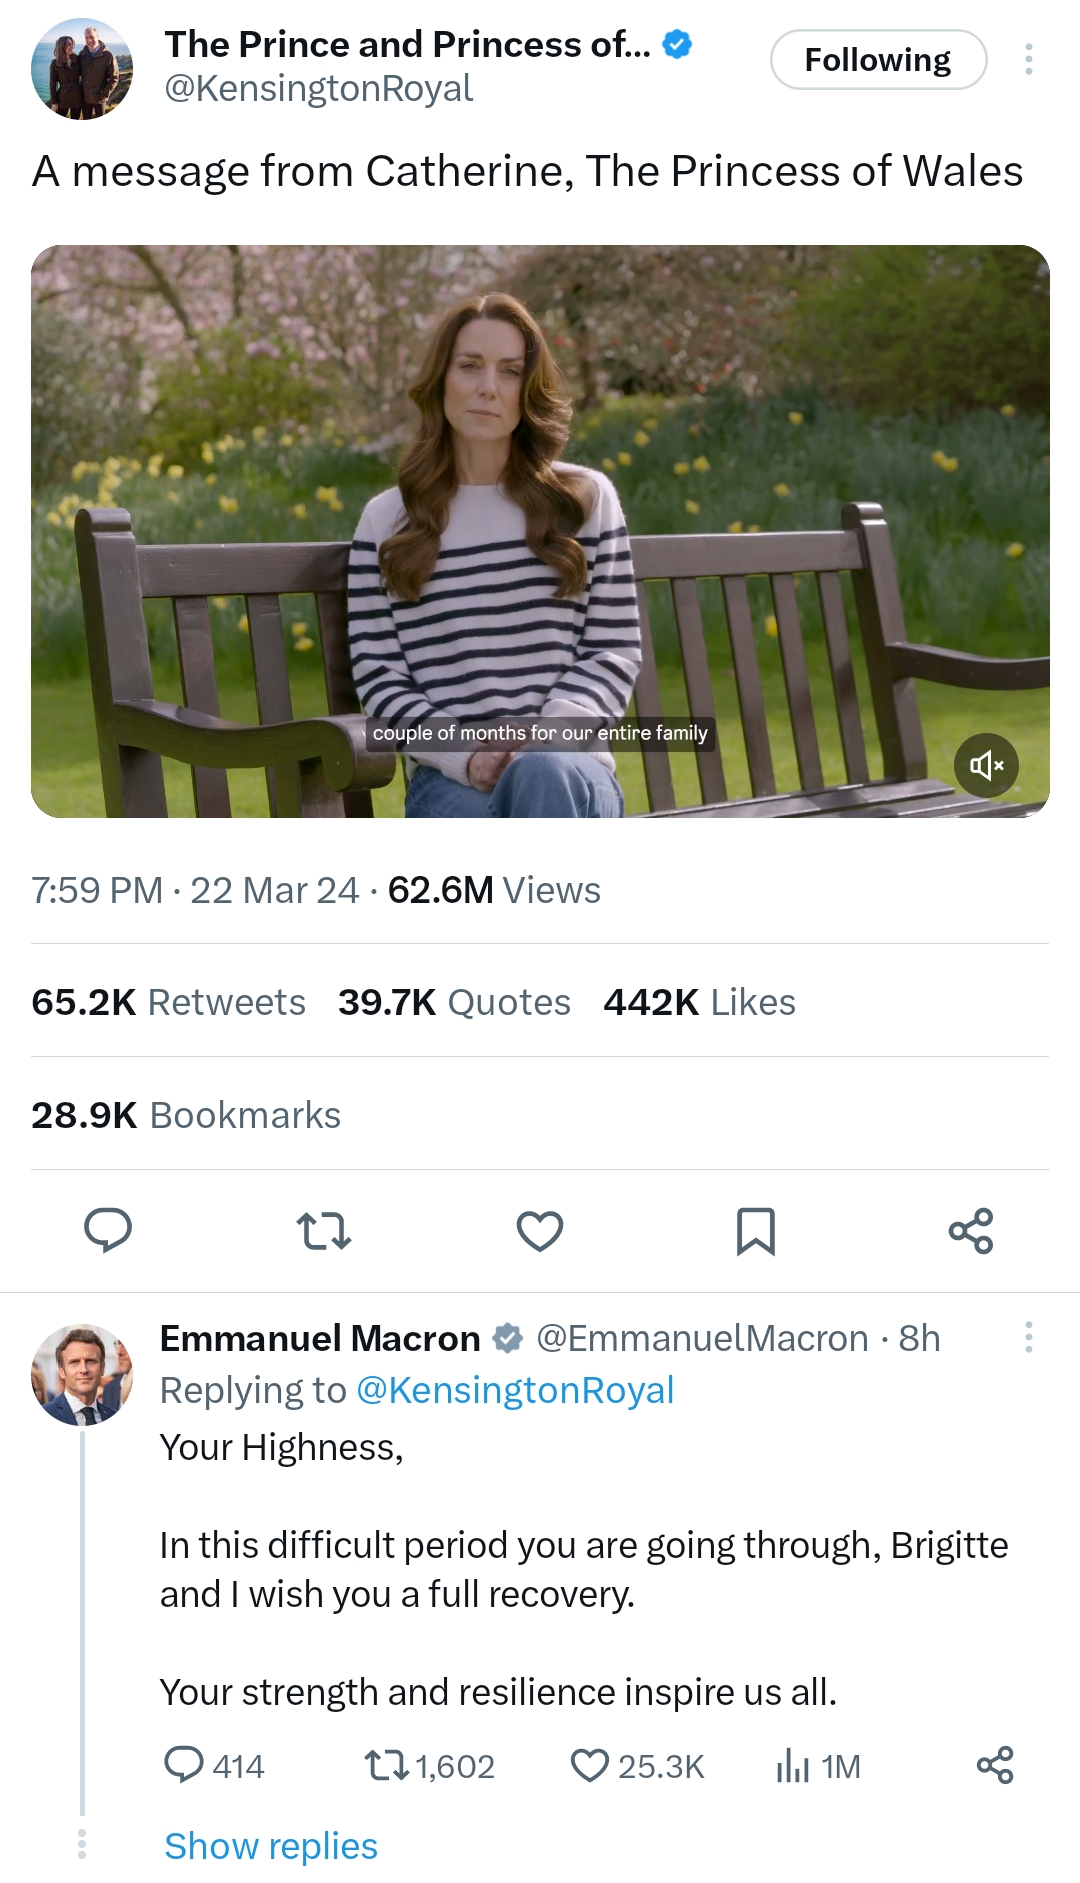The width and height of the screenshot is (1080, 1883).
Task: Toggle the Following button
Action: (x=878, y=60)
